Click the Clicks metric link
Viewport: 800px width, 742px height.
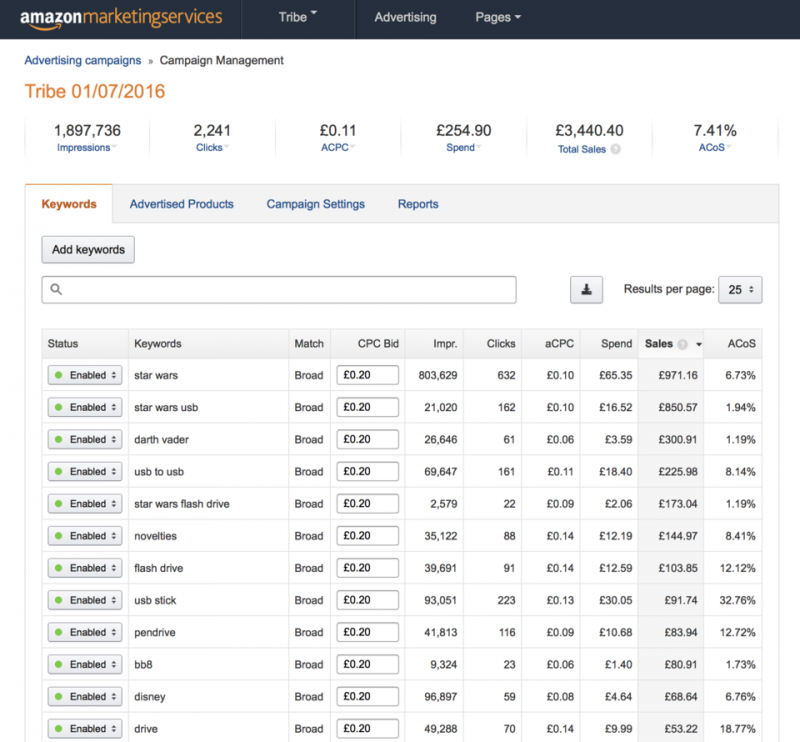[x=209, y=147]
